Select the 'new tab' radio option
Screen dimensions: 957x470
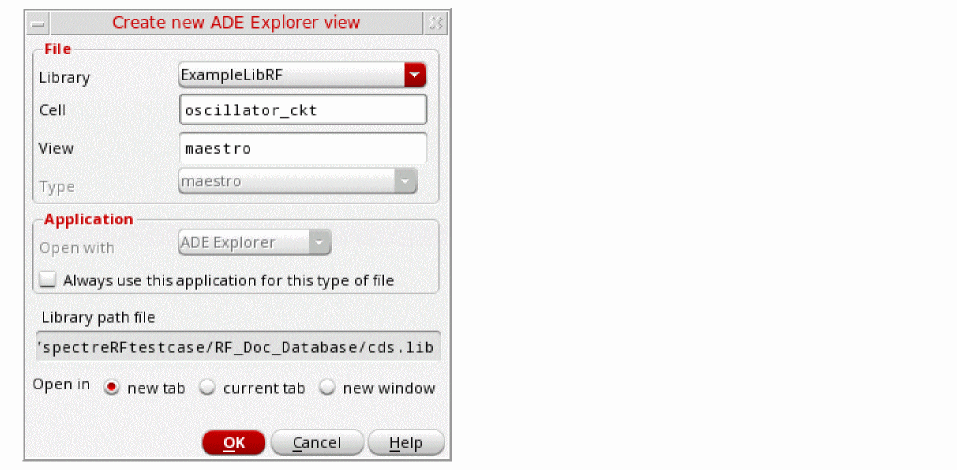tap(111, 388)
